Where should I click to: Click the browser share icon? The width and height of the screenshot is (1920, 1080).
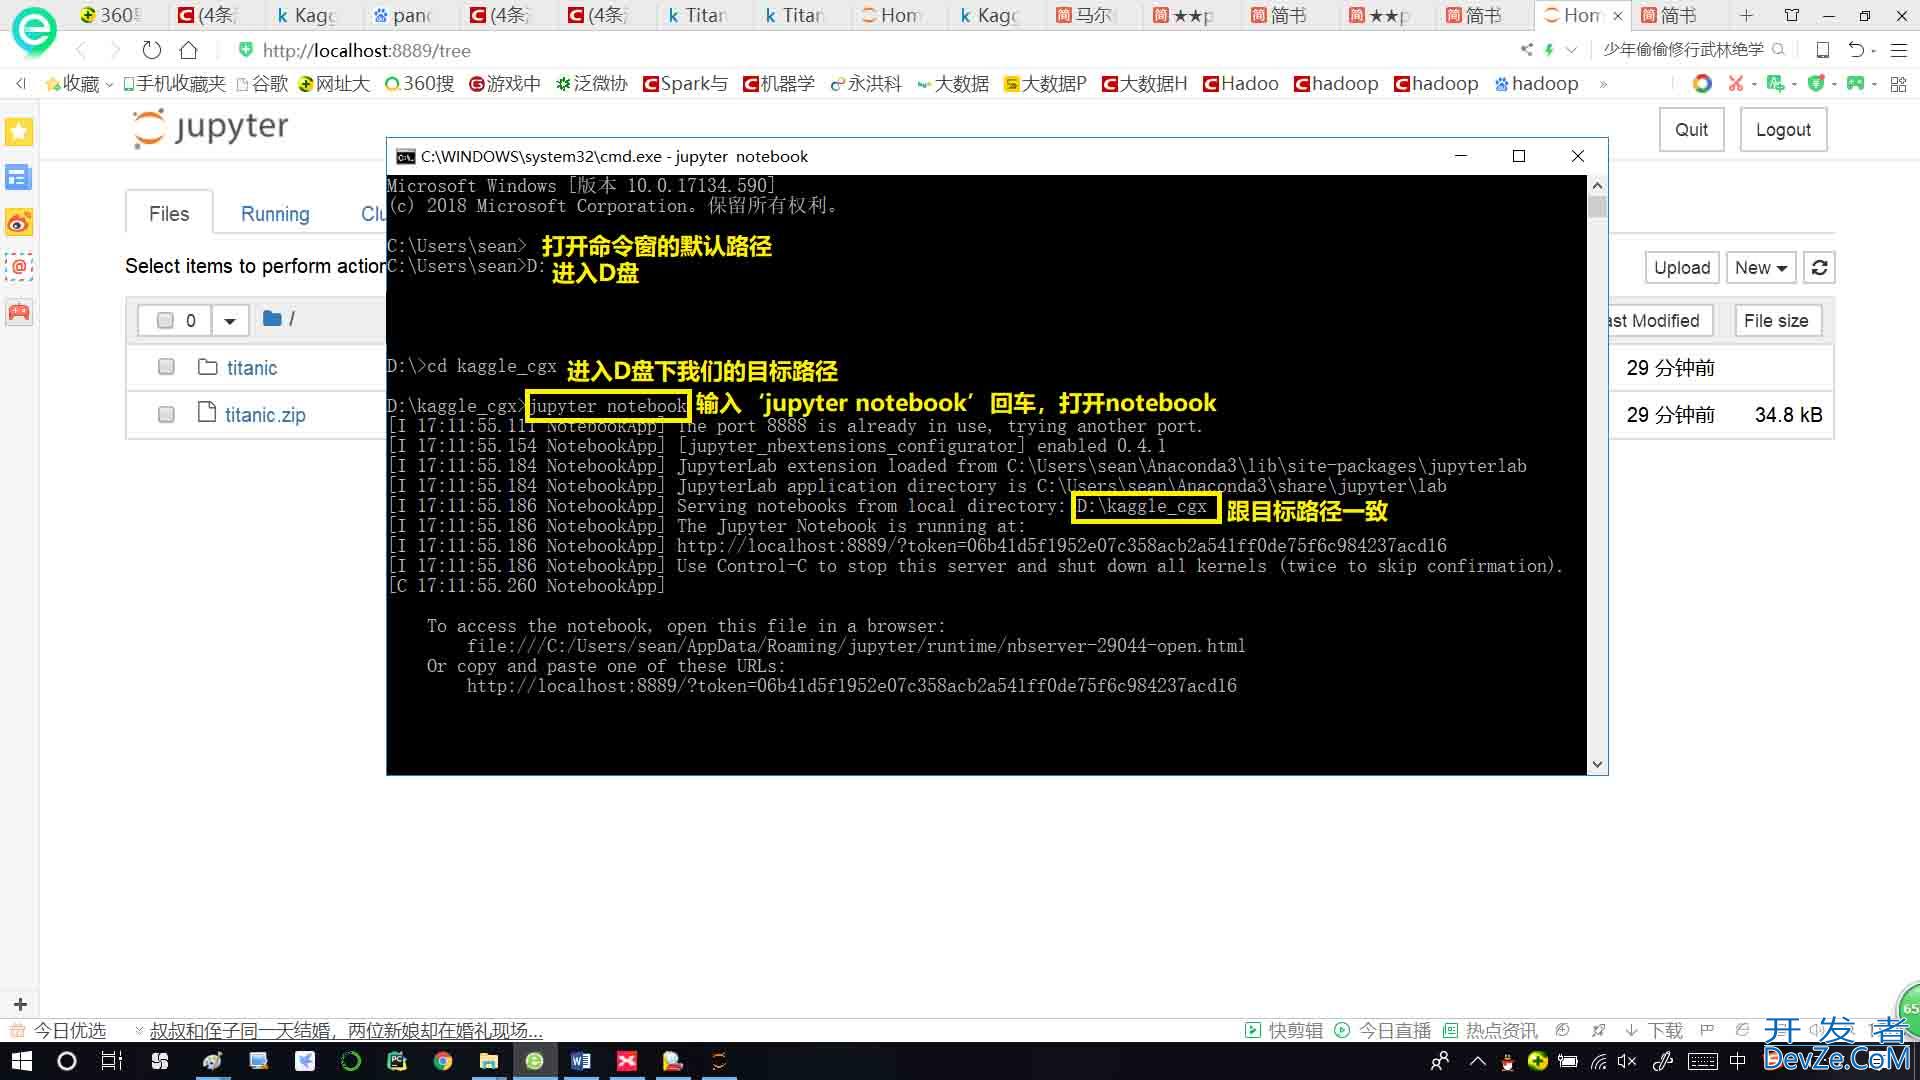(1526, 49)
